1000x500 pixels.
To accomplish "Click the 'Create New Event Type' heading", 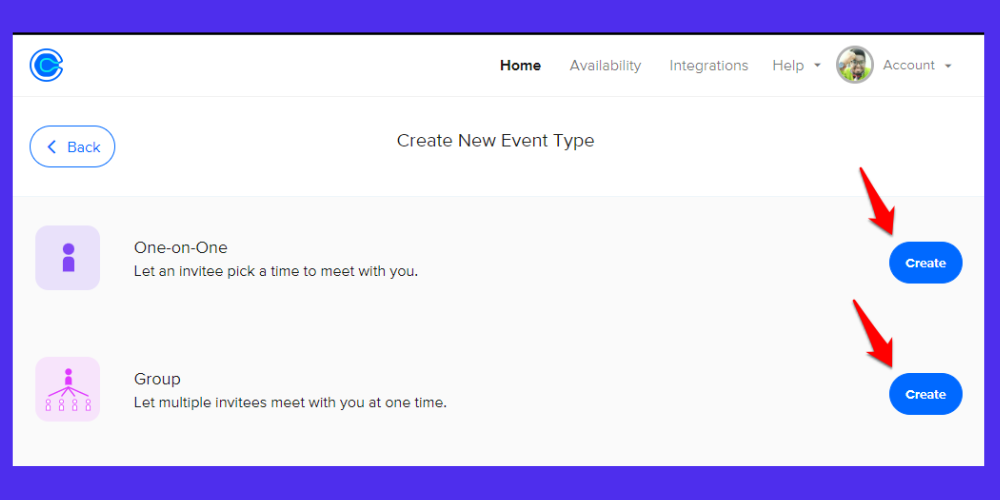I will tap(496, 140).
